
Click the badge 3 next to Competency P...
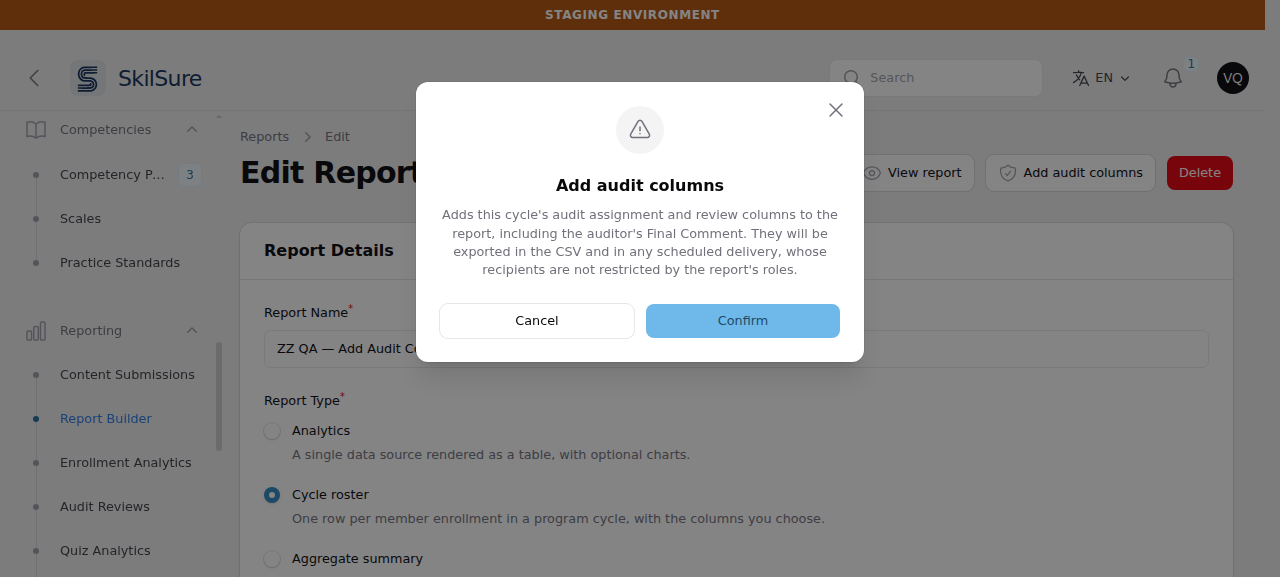coord(189,175)
